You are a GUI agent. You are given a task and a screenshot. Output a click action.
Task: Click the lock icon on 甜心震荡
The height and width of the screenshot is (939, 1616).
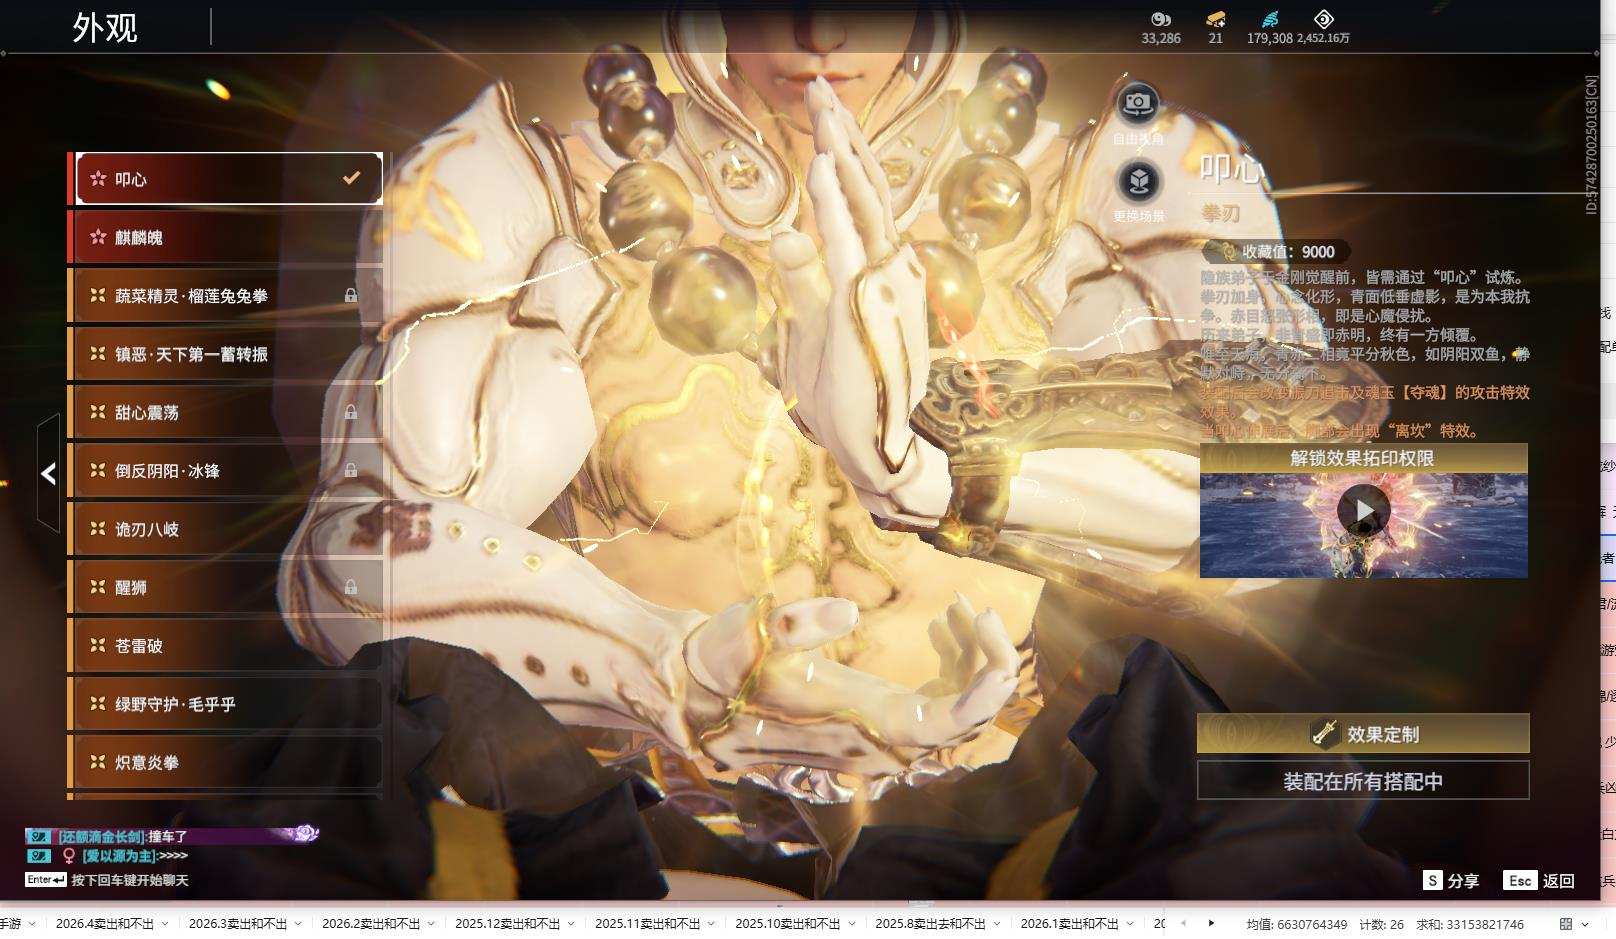tap(351, 412)
